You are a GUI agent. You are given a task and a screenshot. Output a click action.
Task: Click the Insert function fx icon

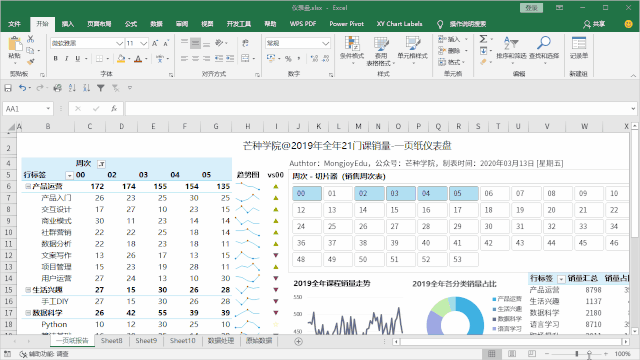tap(114, 109)
